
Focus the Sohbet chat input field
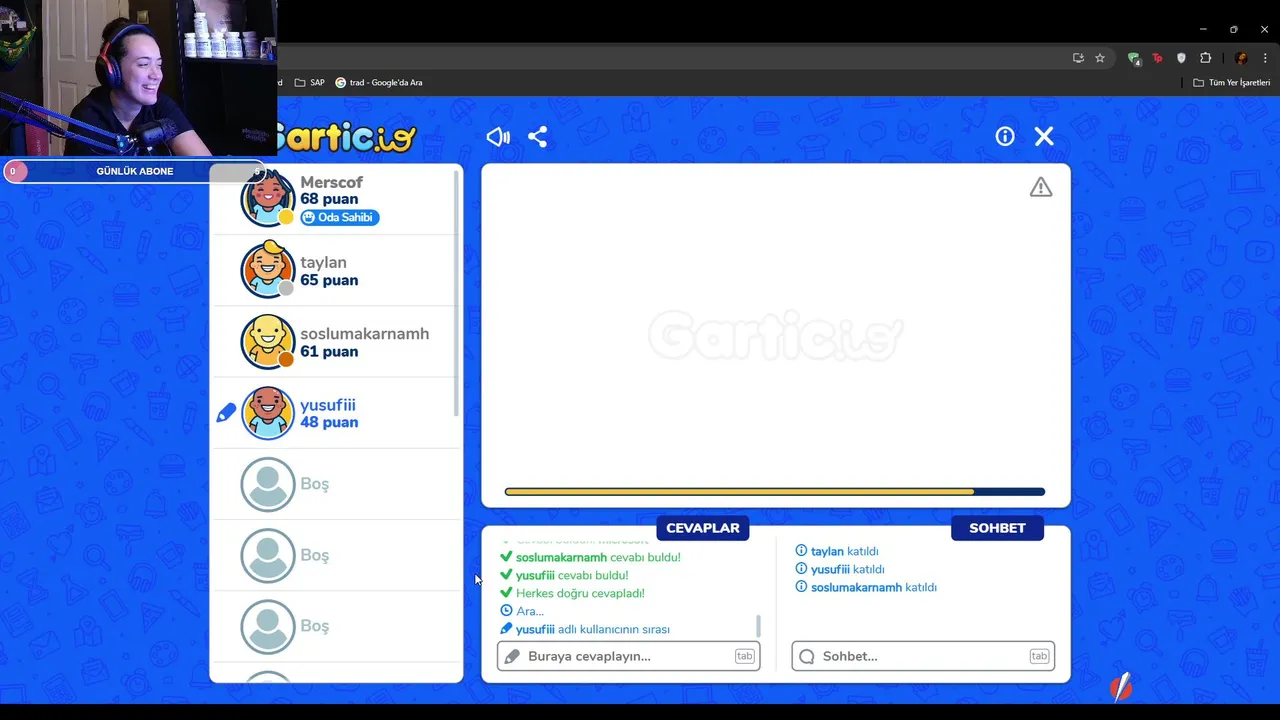click(x=923, y=656)
